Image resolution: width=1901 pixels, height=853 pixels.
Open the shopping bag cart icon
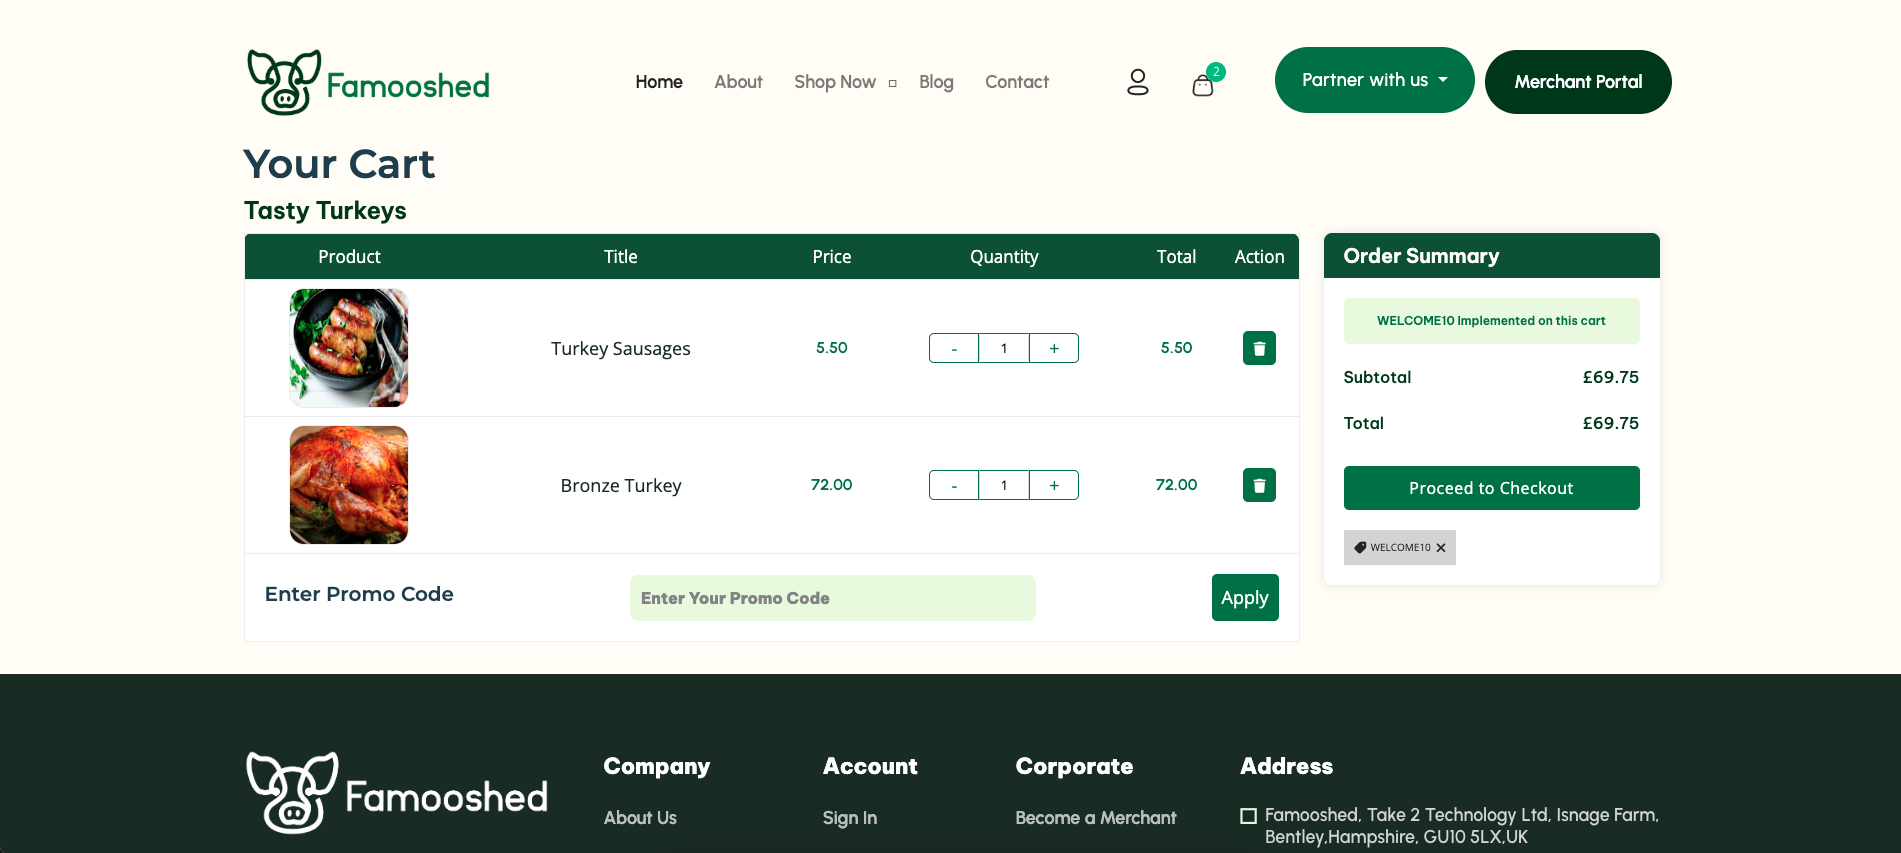[x=1203, y=85]
